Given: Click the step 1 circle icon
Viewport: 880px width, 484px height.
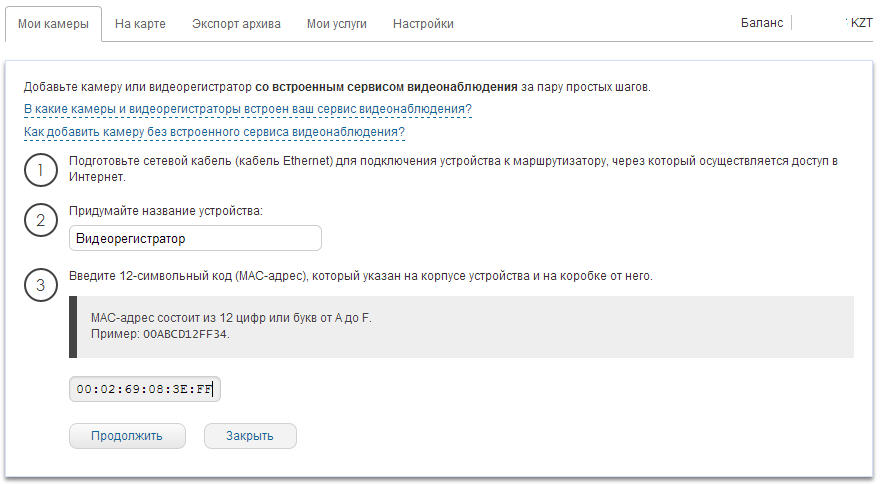Looking at the screenshot, I should point(40,169).
